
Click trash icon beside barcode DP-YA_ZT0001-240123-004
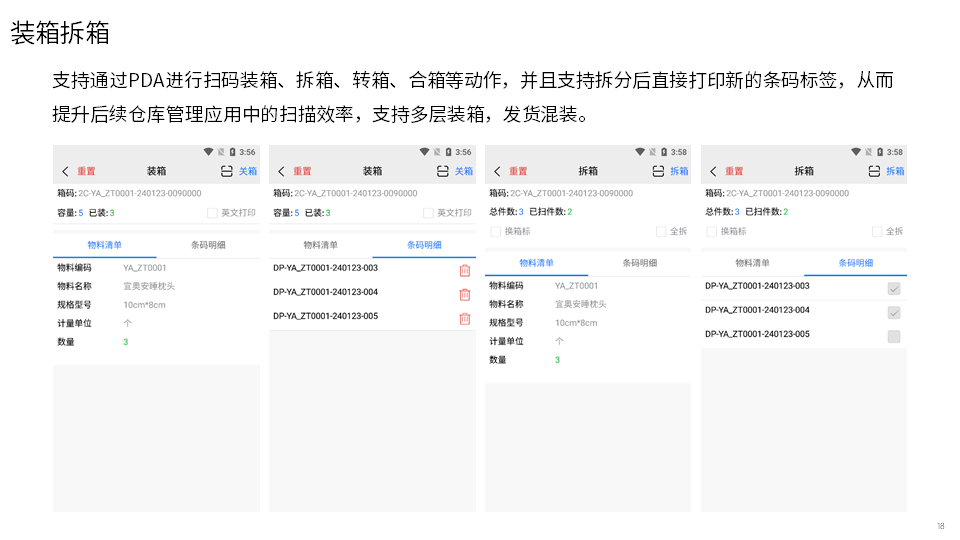click(464, 294)
